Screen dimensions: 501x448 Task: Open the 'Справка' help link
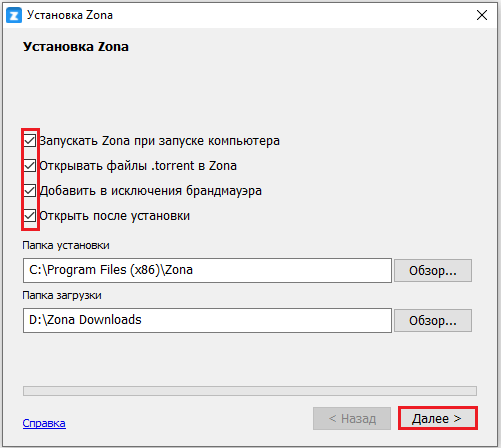click(44, 423)
